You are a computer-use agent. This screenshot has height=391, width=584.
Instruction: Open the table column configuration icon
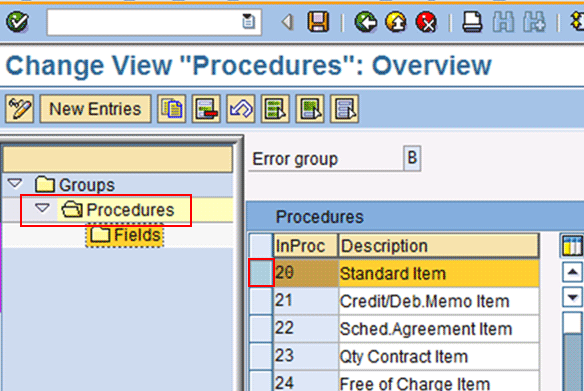(x=572, y=246)
